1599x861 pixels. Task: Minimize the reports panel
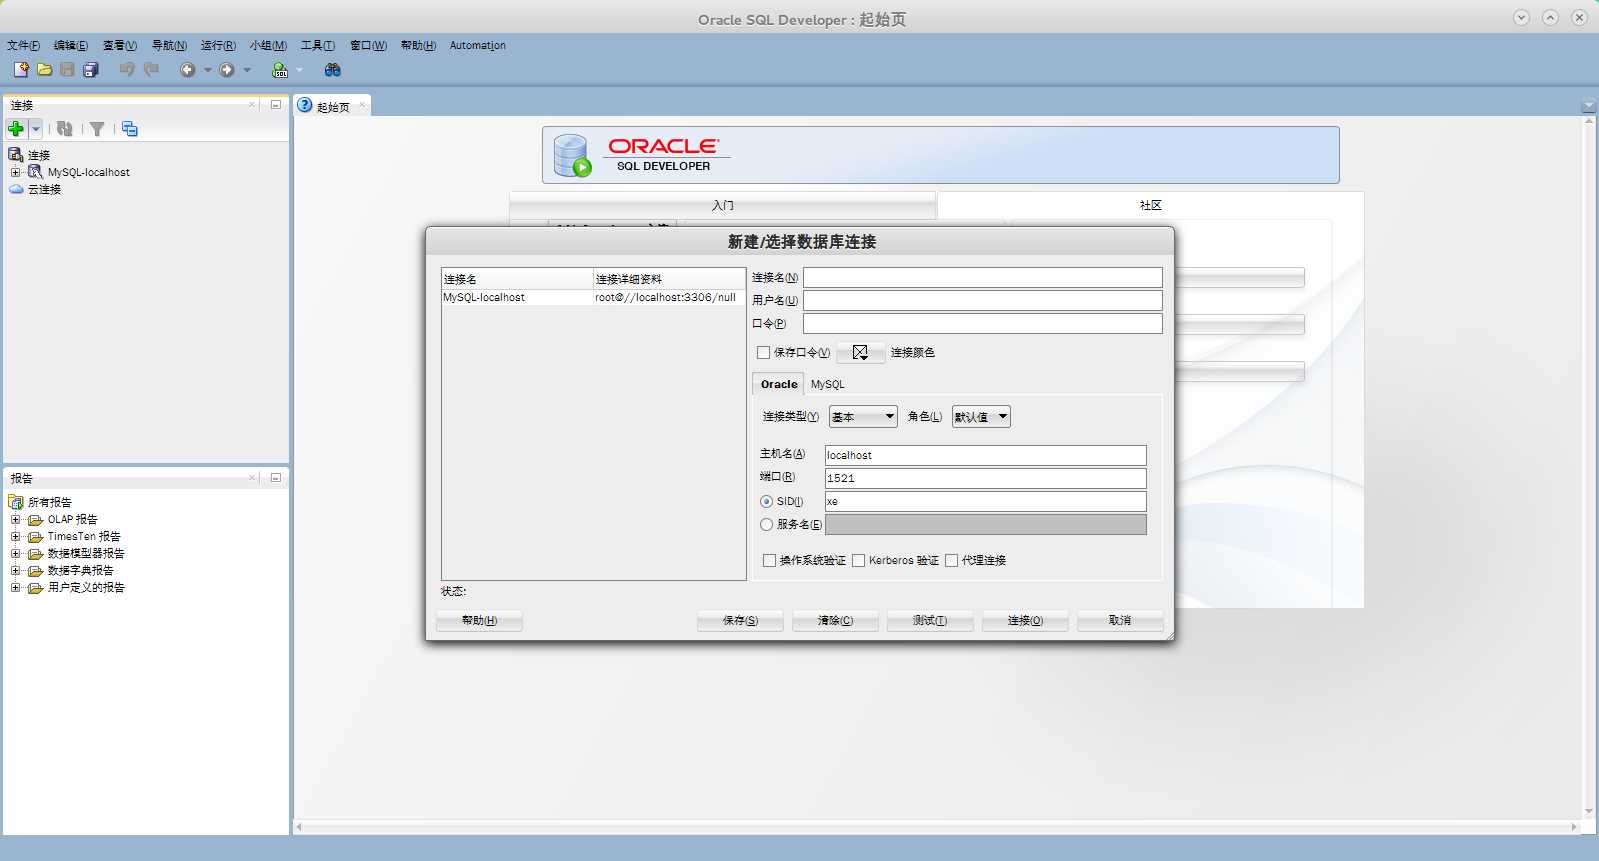point(276,478)
